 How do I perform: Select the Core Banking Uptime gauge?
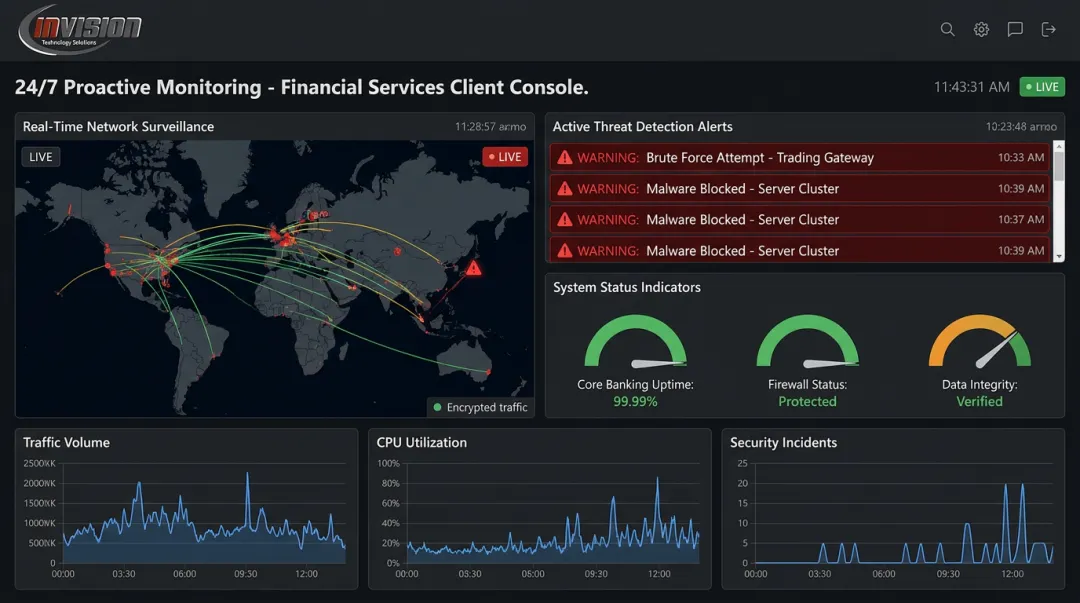(x=635, y=340)
